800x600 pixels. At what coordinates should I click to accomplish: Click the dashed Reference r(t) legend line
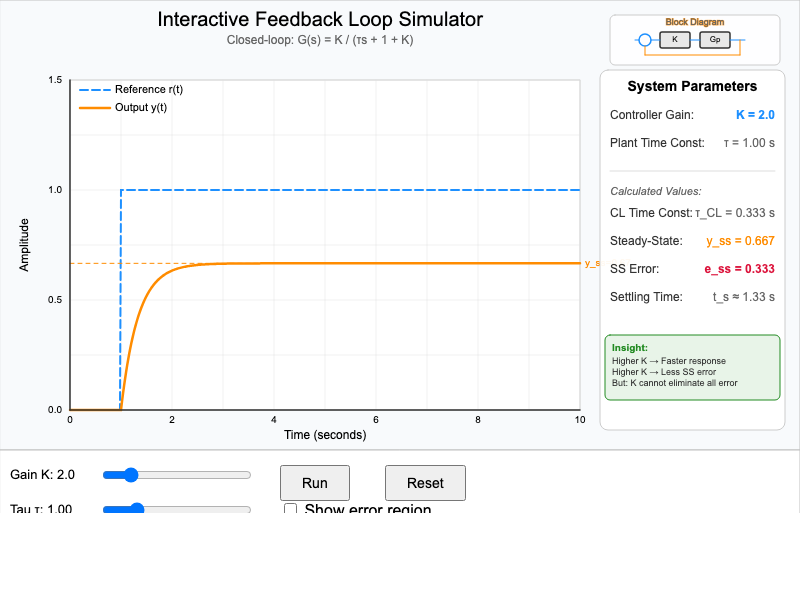pos(95,89)
